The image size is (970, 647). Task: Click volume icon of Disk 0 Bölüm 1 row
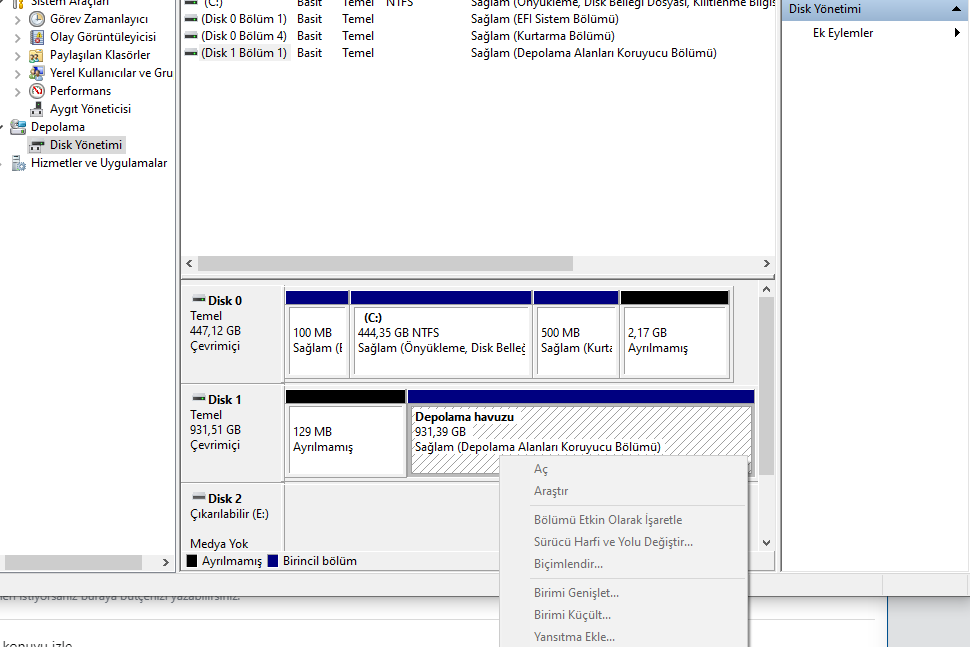click(191, 19)
